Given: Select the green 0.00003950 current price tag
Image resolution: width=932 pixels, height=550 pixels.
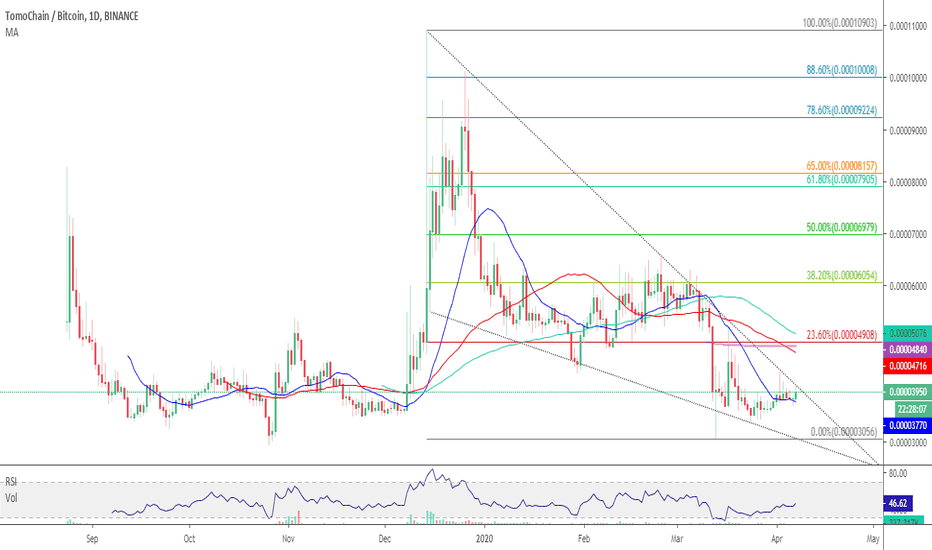Looking at the screenshot, I should [x=908, y=392].
